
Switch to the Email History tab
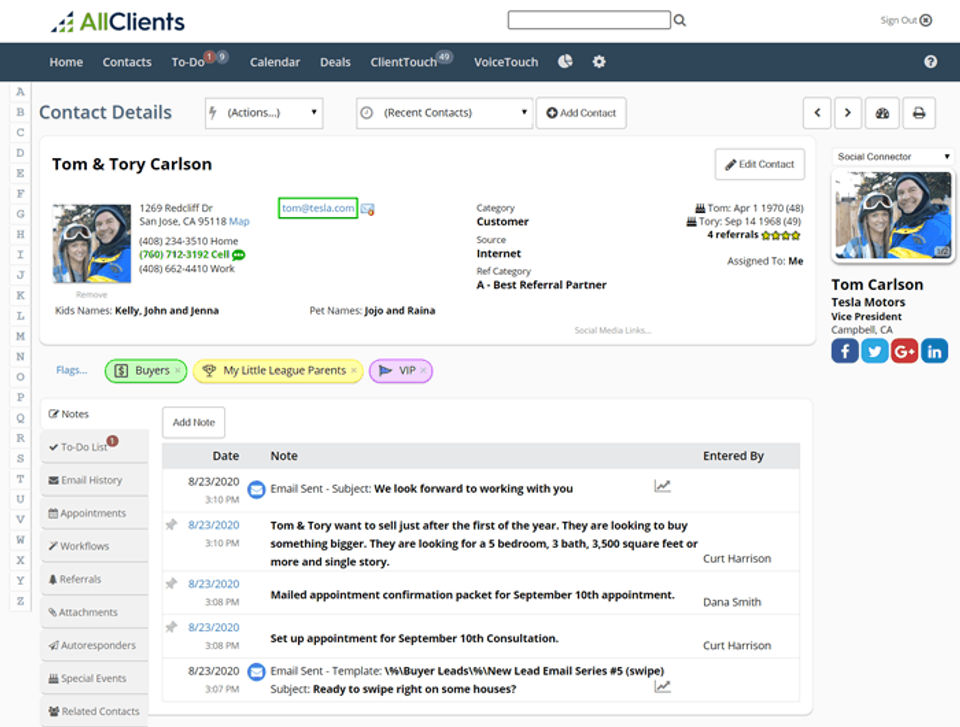(92, 480)
